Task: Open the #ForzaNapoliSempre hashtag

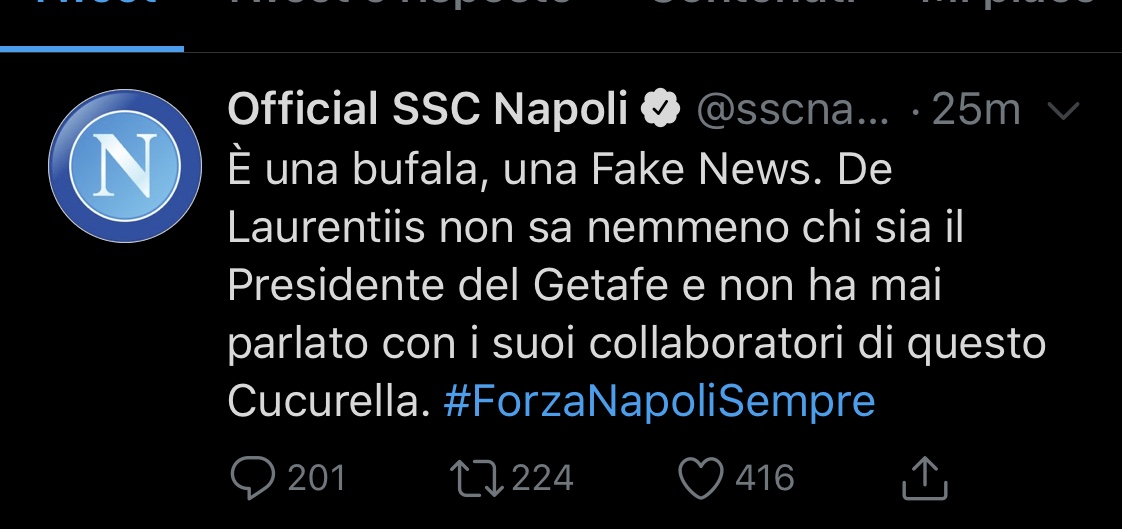Action: tap(659, 402)
